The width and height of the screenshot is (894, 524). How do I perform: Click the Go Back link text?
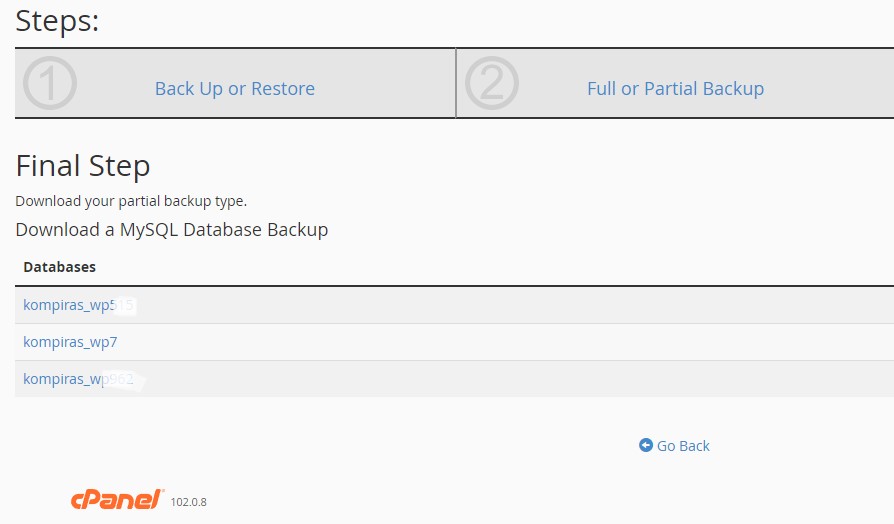coord(683,446)
